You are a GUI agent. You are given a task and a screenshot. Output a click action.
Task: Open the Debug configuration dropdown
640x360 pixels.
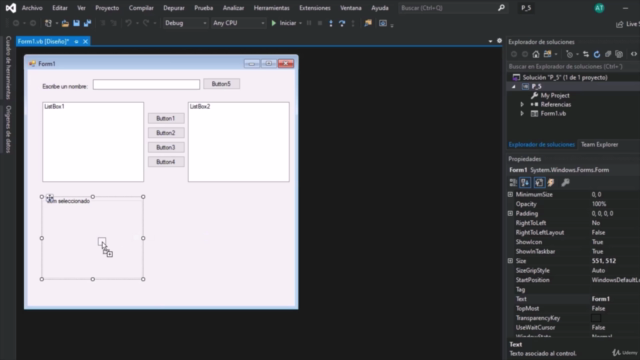tap(185, 23)
